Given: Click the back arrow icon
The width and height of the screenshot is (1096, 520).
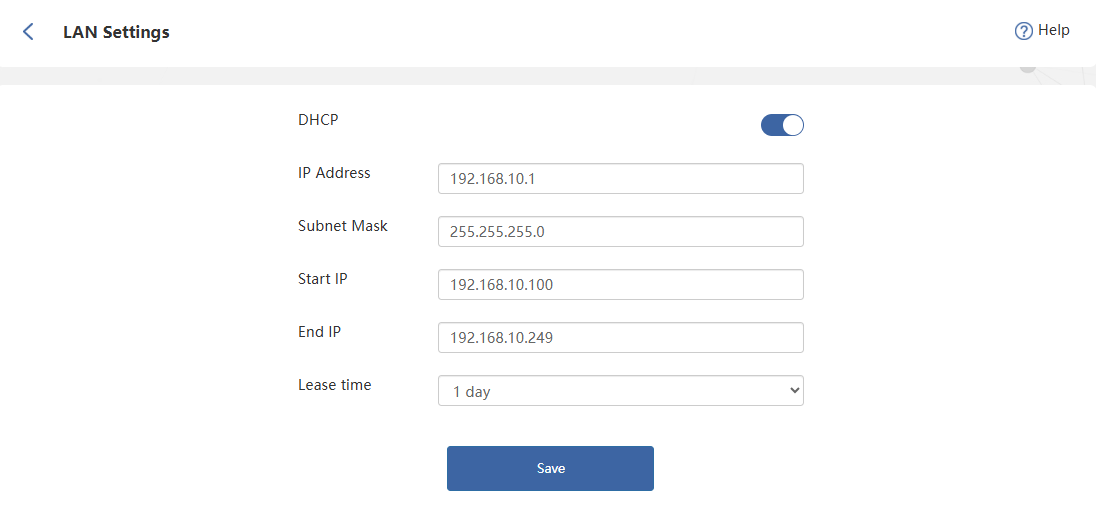Looking at the screenshot, I should [x=28, y=32].
